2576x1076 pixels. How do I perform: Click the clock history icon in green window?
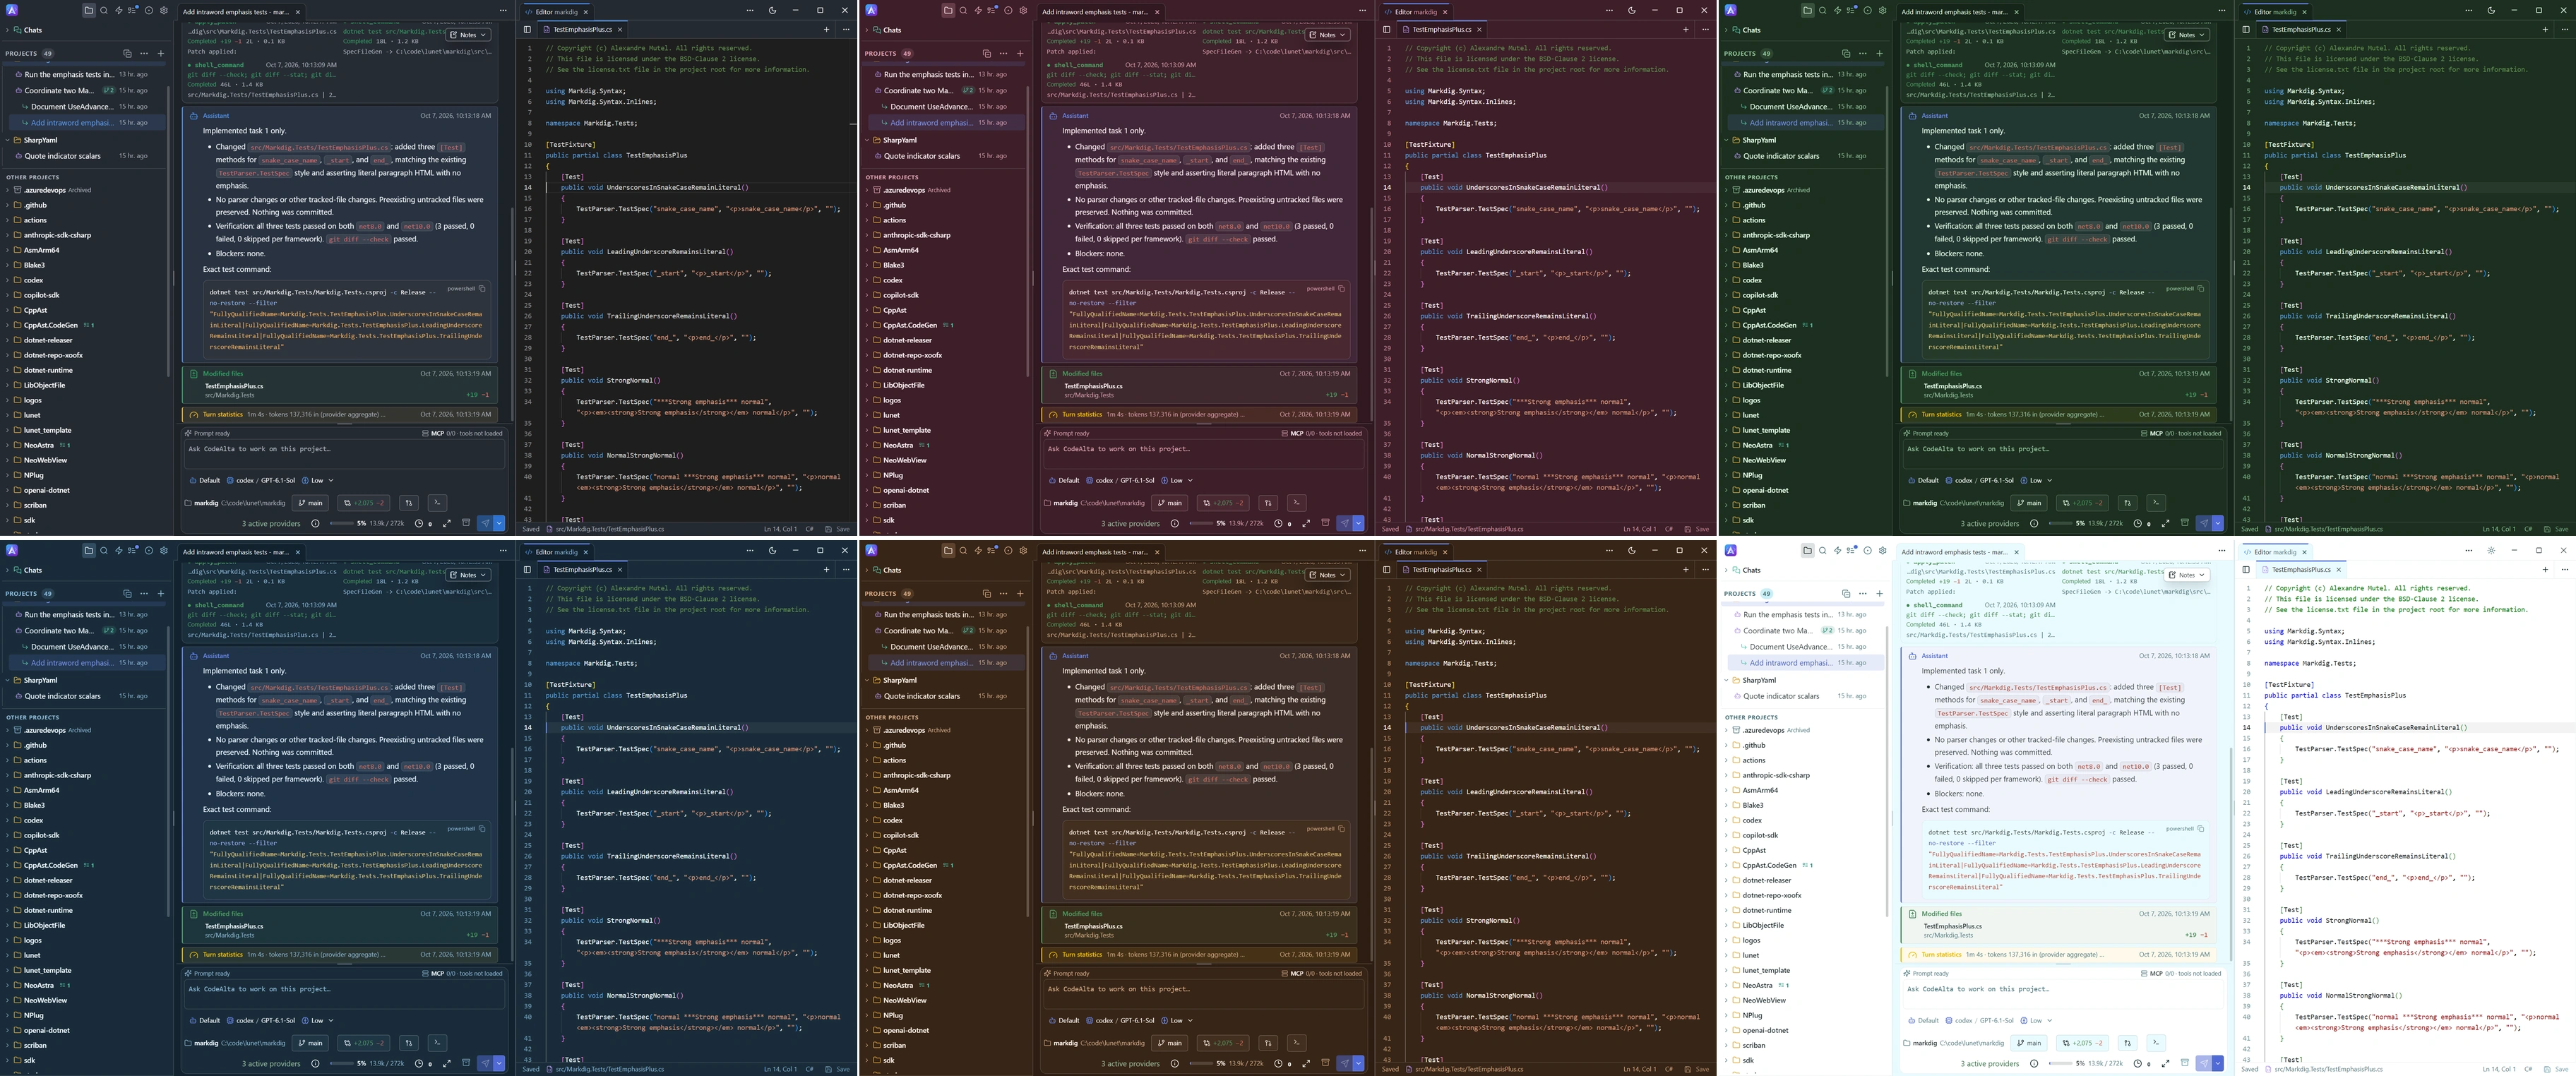2137,523
